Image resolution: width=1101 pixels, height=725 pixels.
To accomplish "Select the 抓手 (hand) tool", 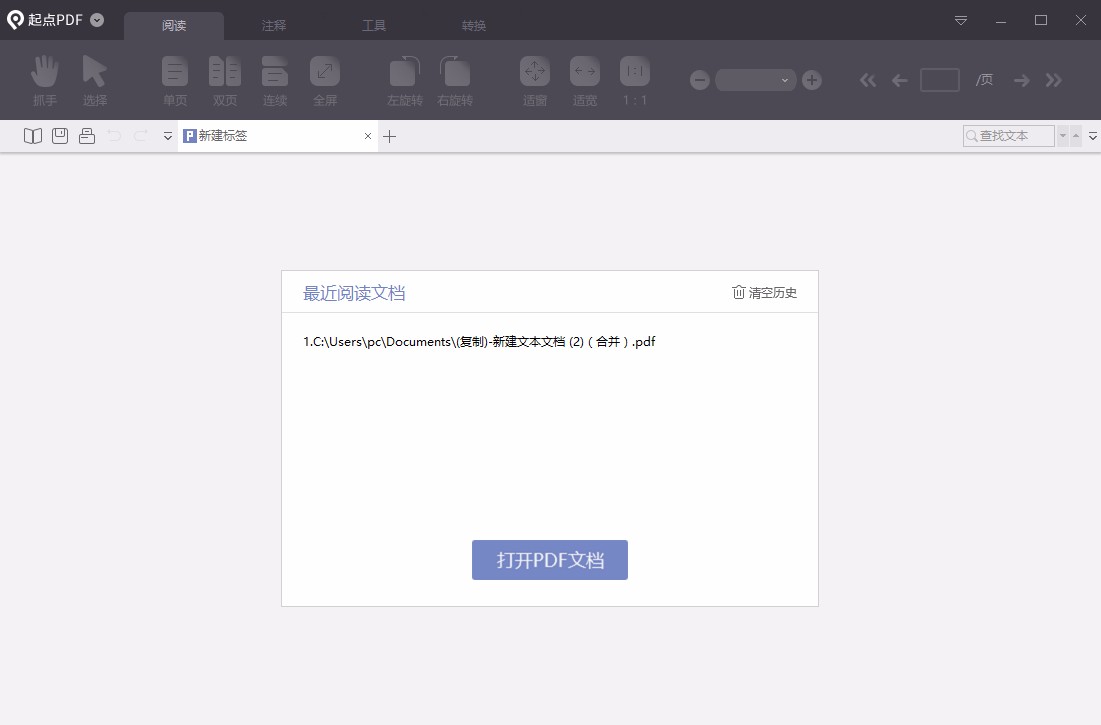I will [x=44, y=80].
